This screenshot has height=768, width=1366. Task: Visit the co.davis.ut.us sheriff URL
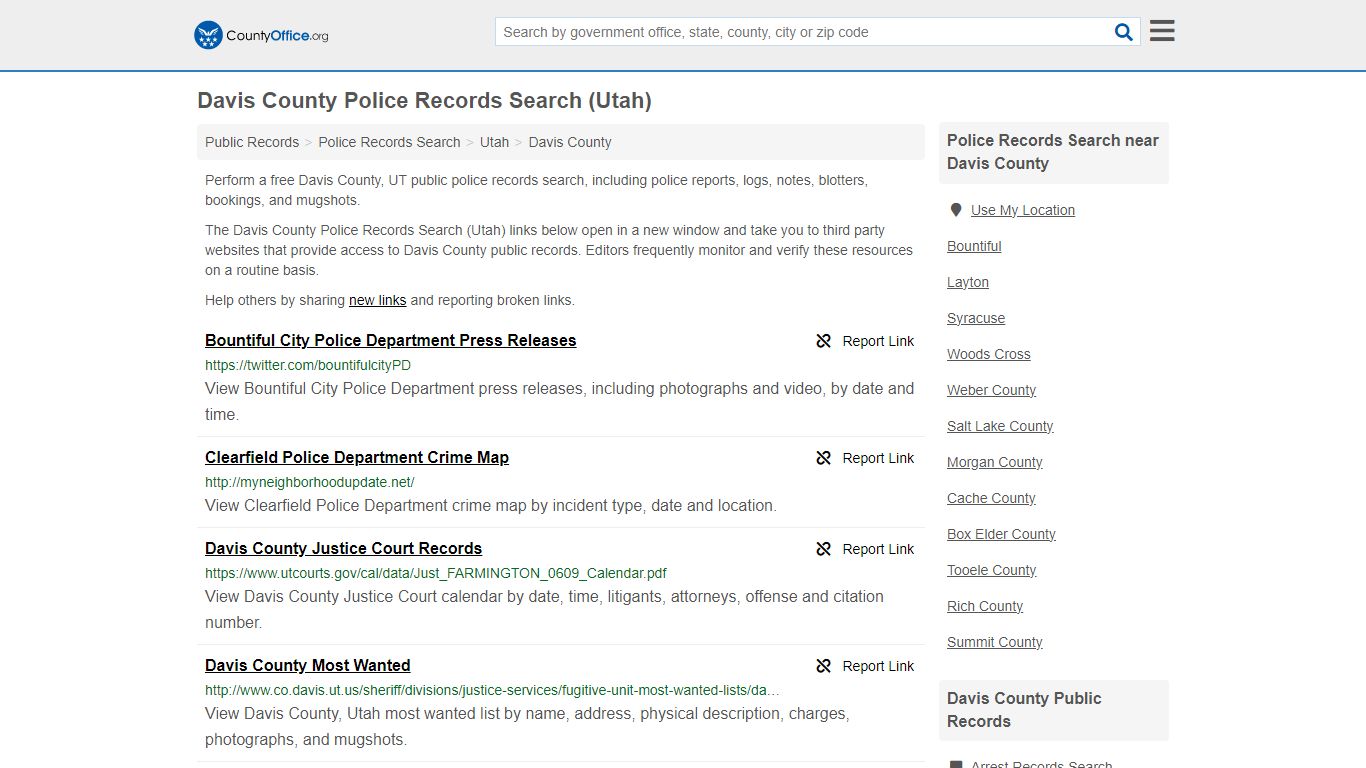[493, 690]
